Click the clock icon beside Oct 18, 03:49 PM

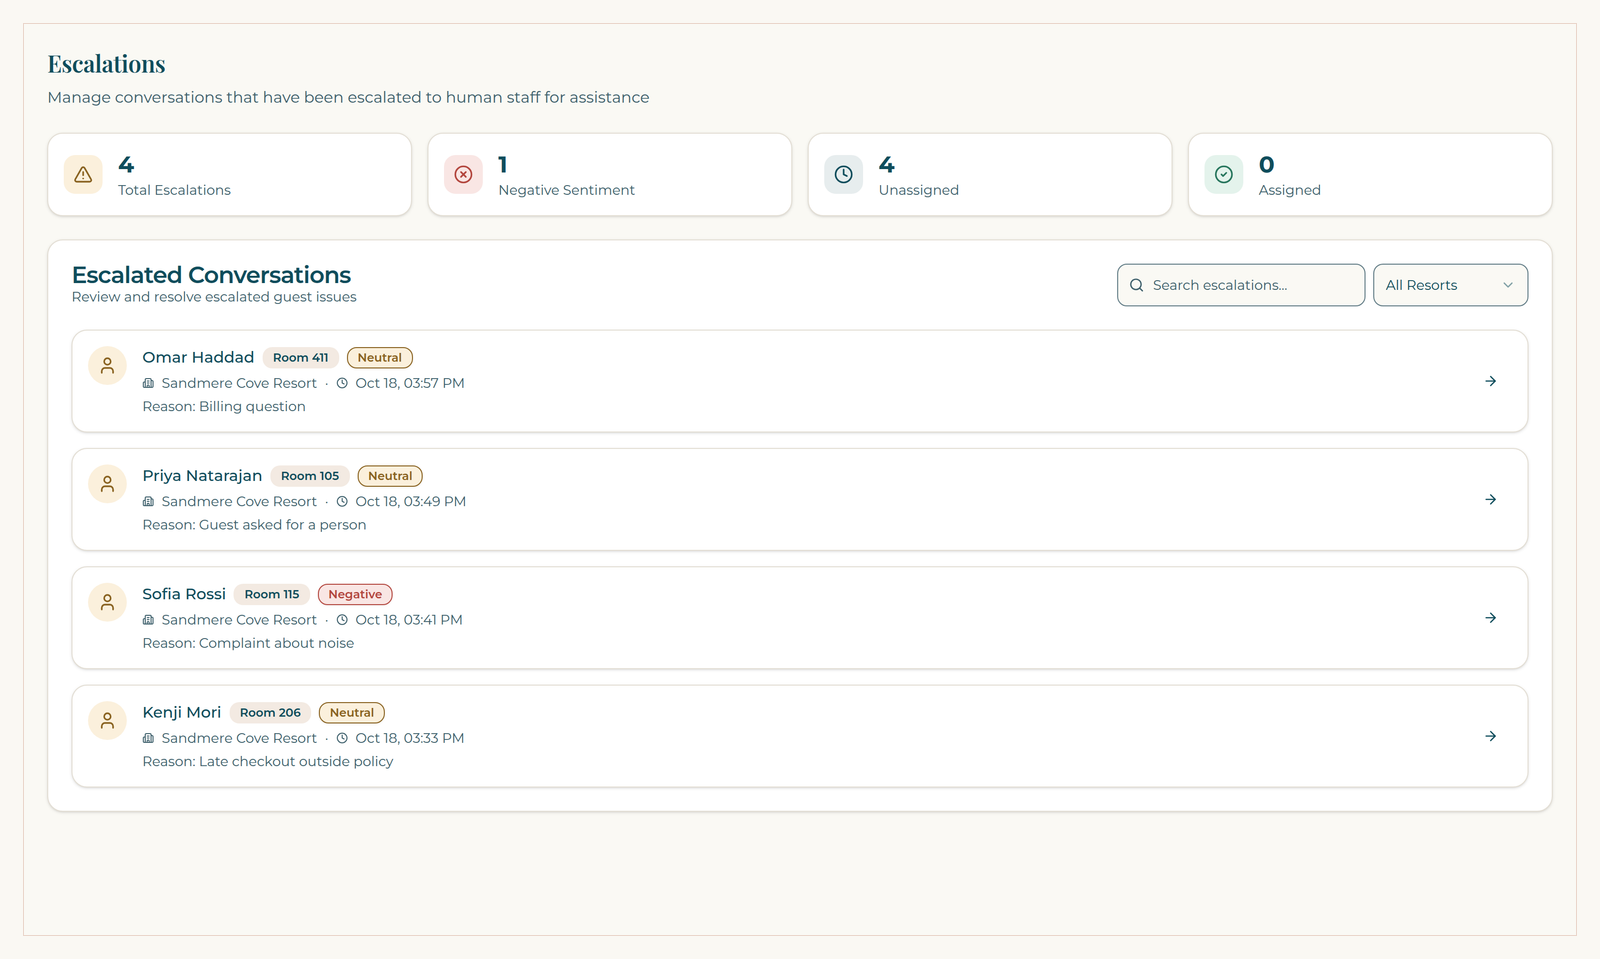(342, 501)
